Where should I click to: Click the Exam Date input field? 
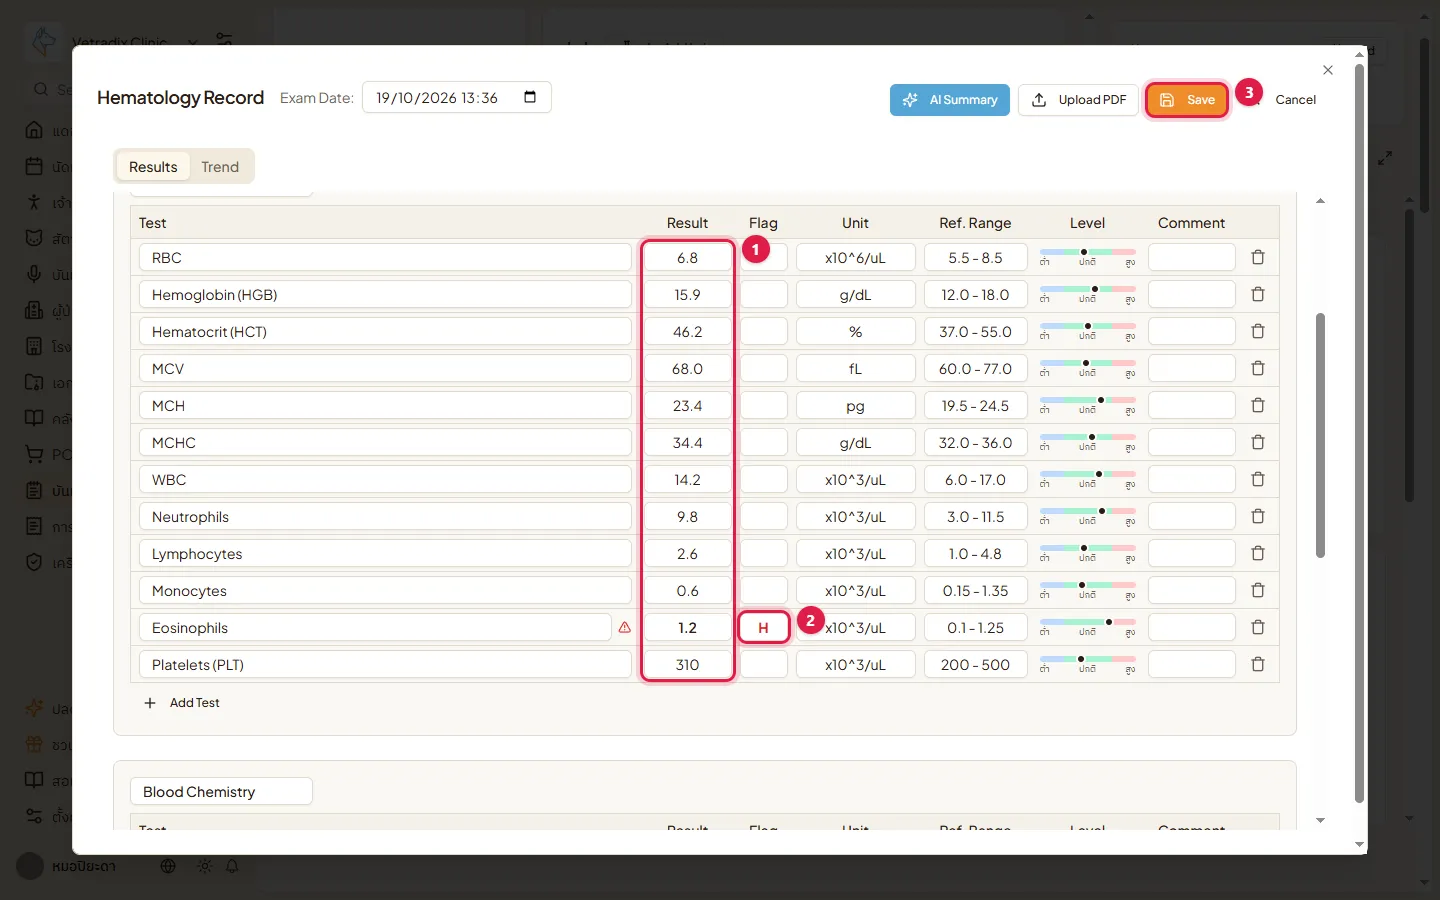(x=457, y=97)
